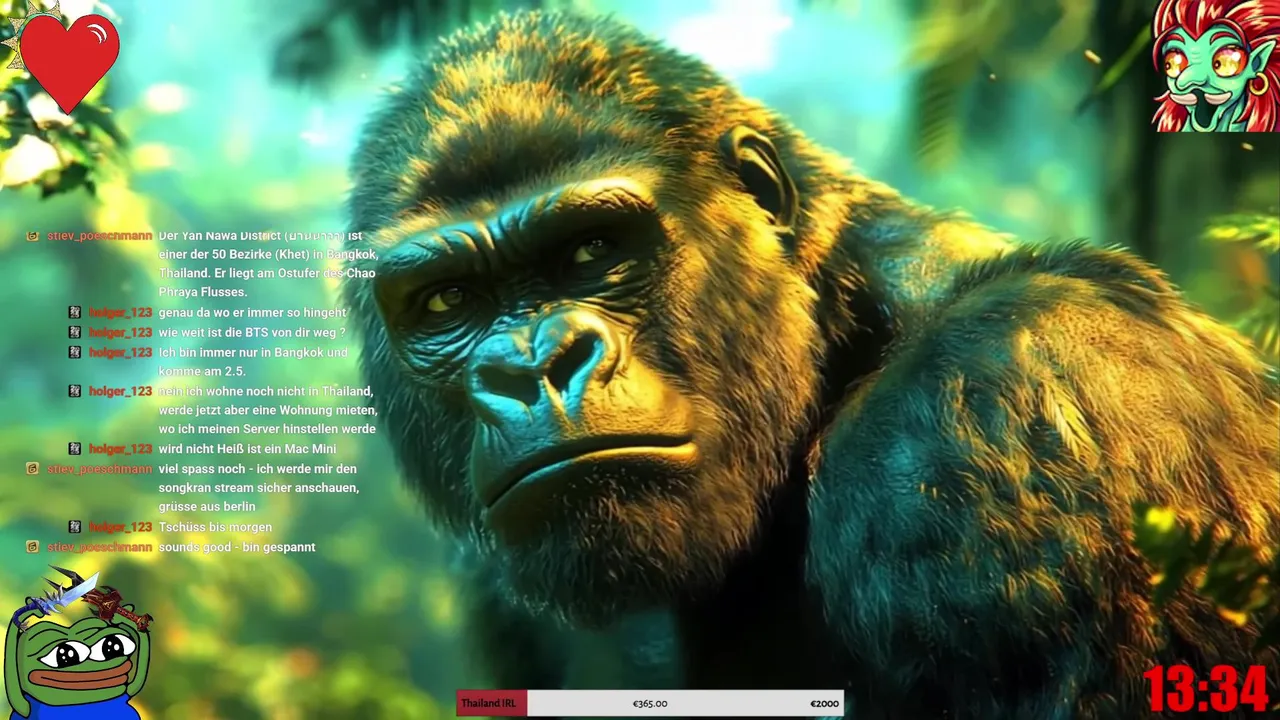Click the red heart icon overlay
Screen dimensions: 1280x720
(69, 62)
